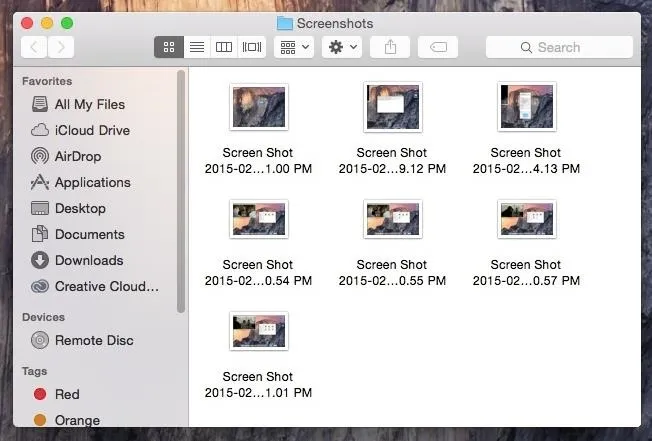652x441 pixels.
Task: Click the Desktop sidebar icon
Action: 40,208
